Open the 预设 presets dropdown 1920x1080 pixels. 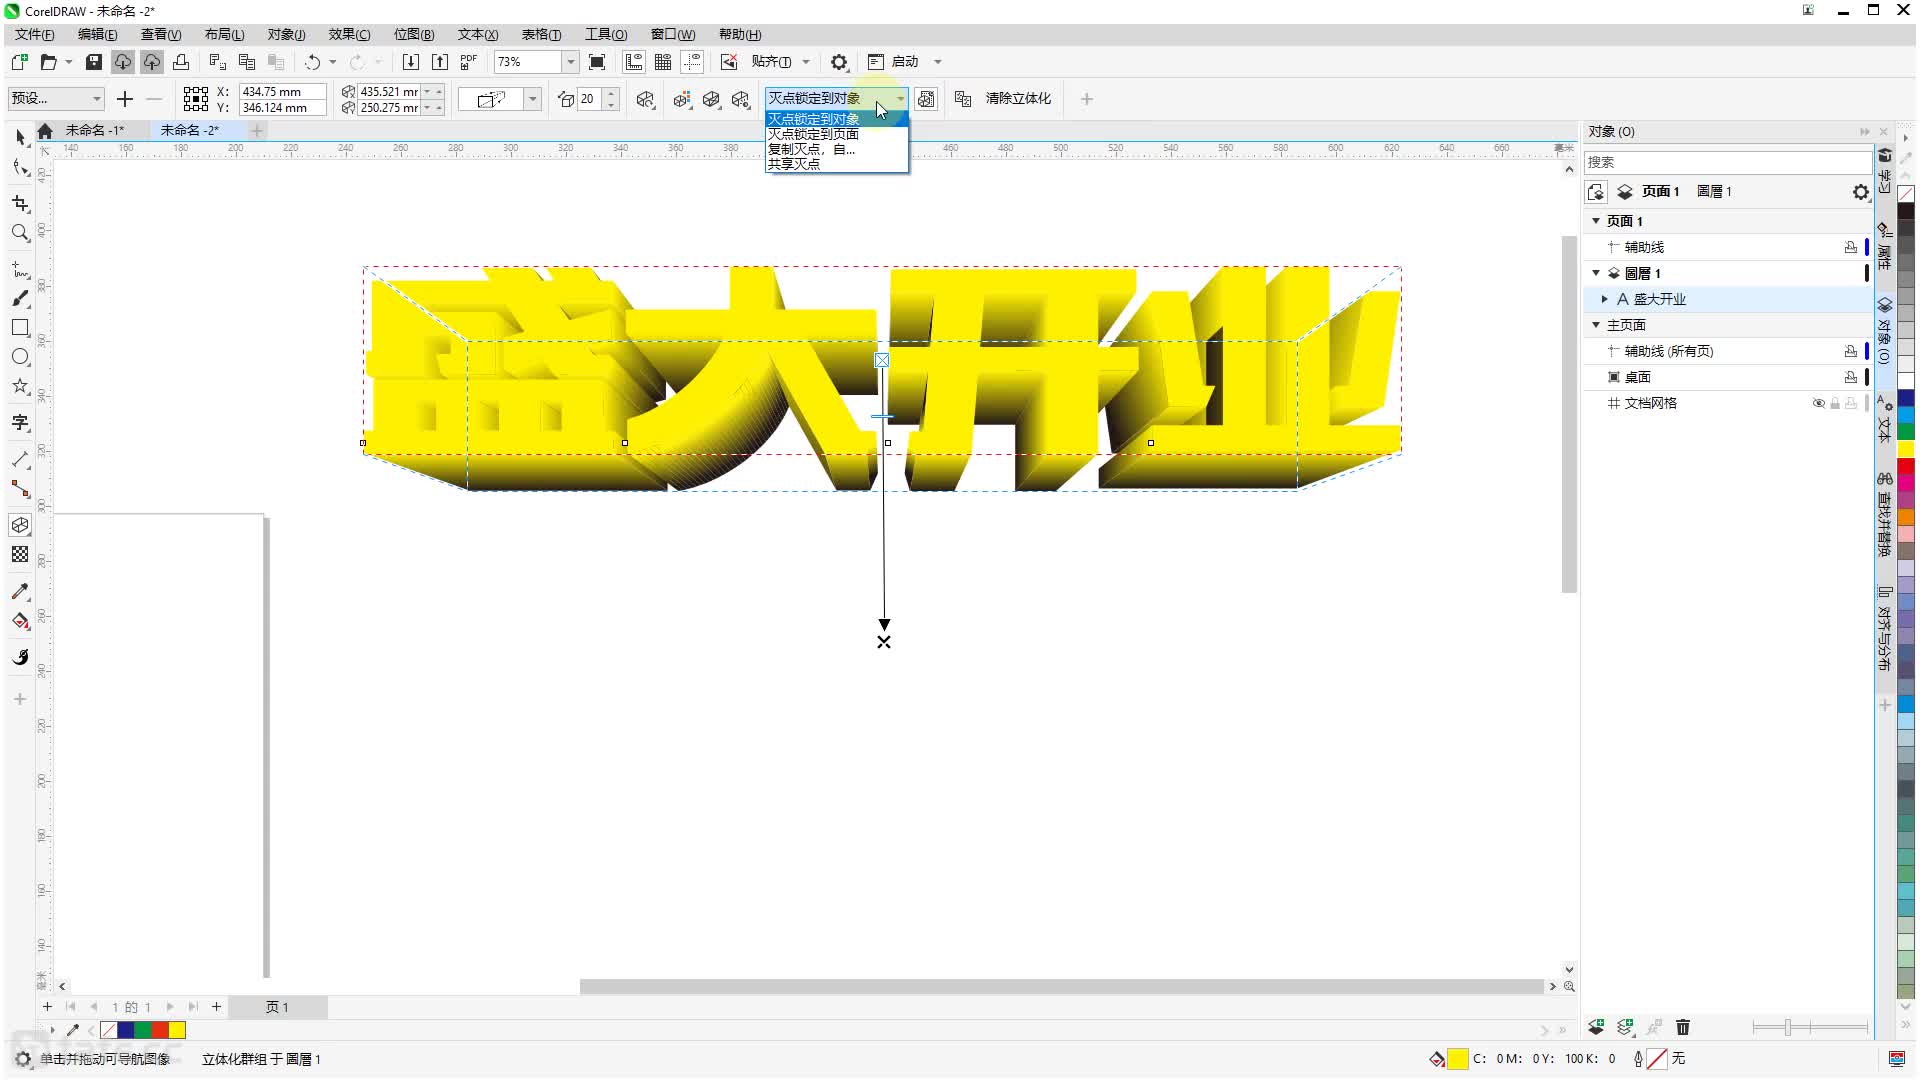click(56, 99)
